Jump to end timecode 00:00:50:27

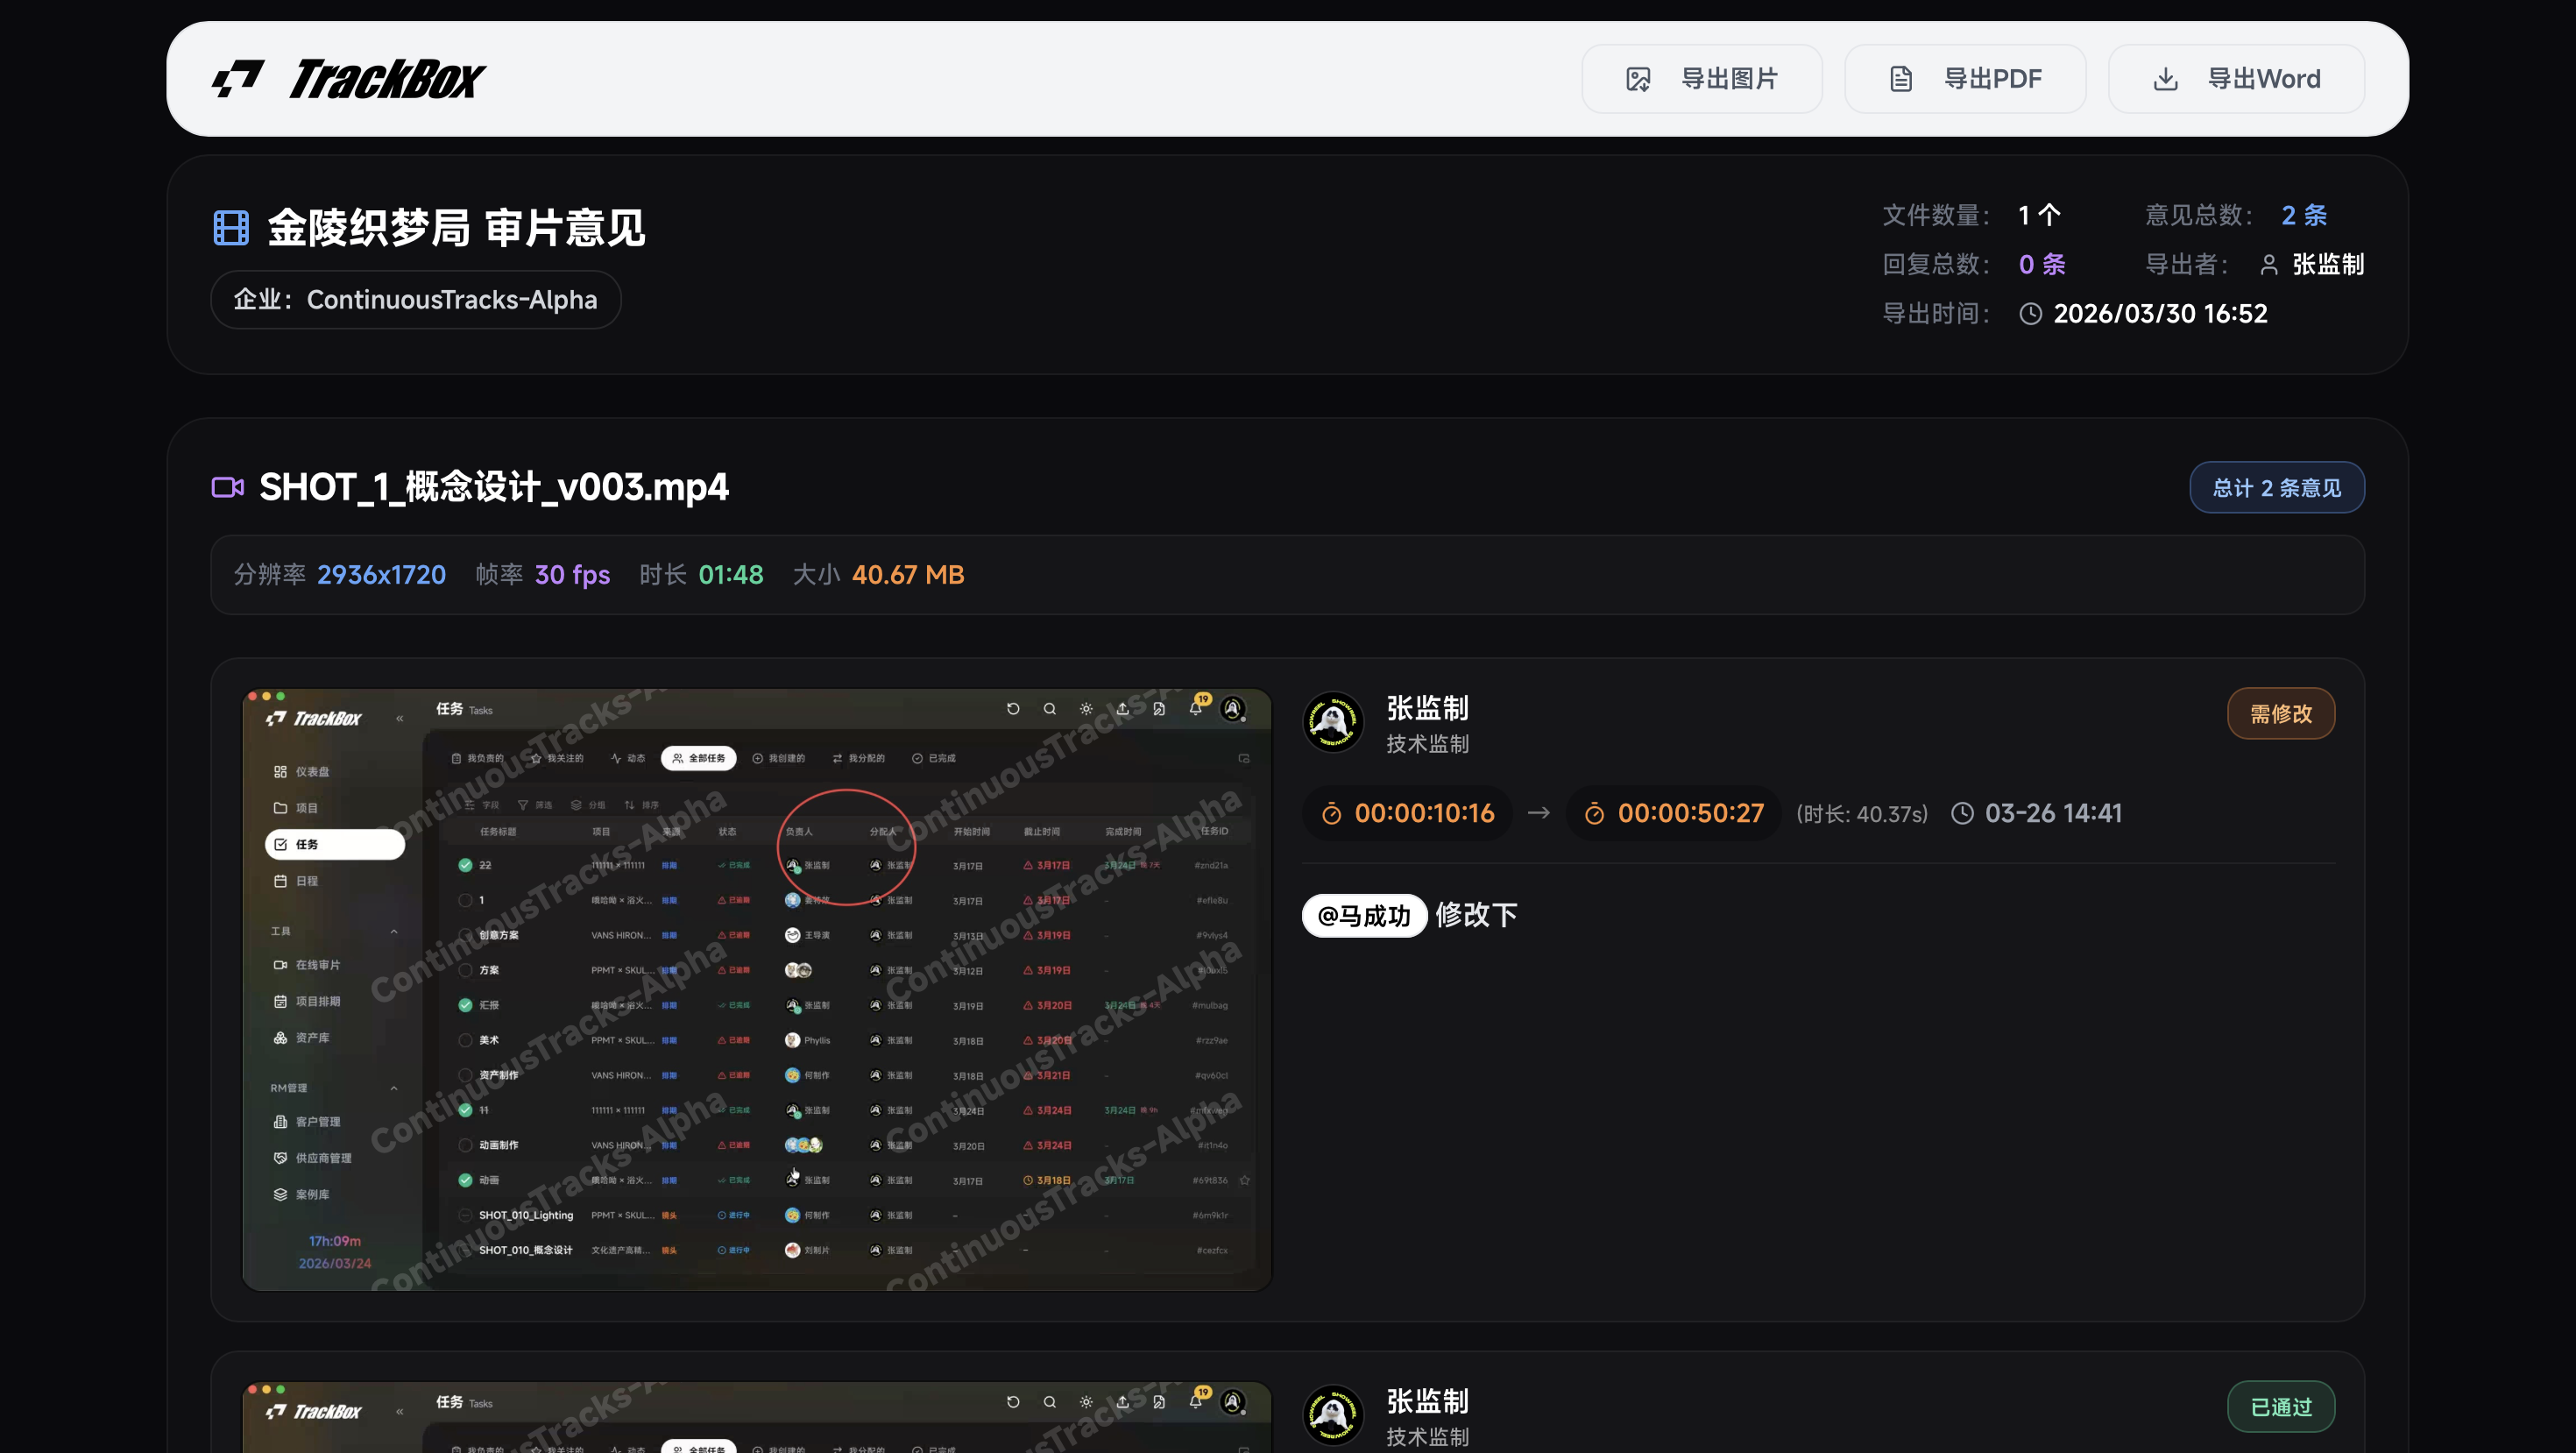point(1673,813)
